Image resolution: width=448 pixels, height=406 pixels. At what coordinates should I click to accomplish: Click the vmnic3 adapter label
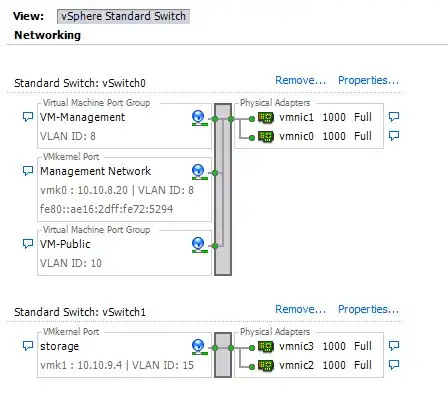pos(296,346)
